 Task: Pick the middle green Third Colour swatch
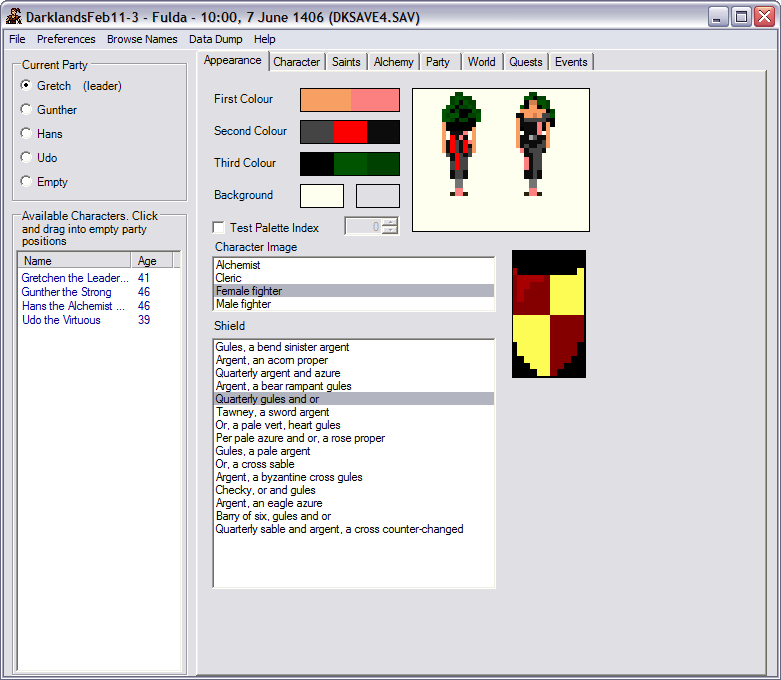pyautogui.click(x=350, y=164)
